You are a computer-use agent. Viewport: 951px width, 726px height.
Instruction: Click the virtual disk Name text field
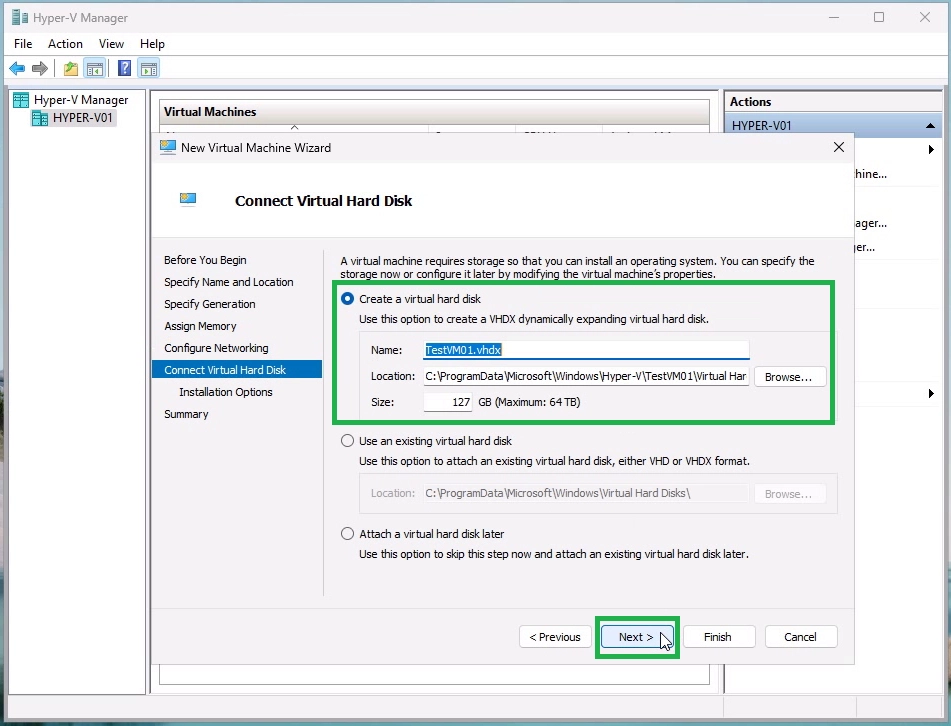[586, 350]
